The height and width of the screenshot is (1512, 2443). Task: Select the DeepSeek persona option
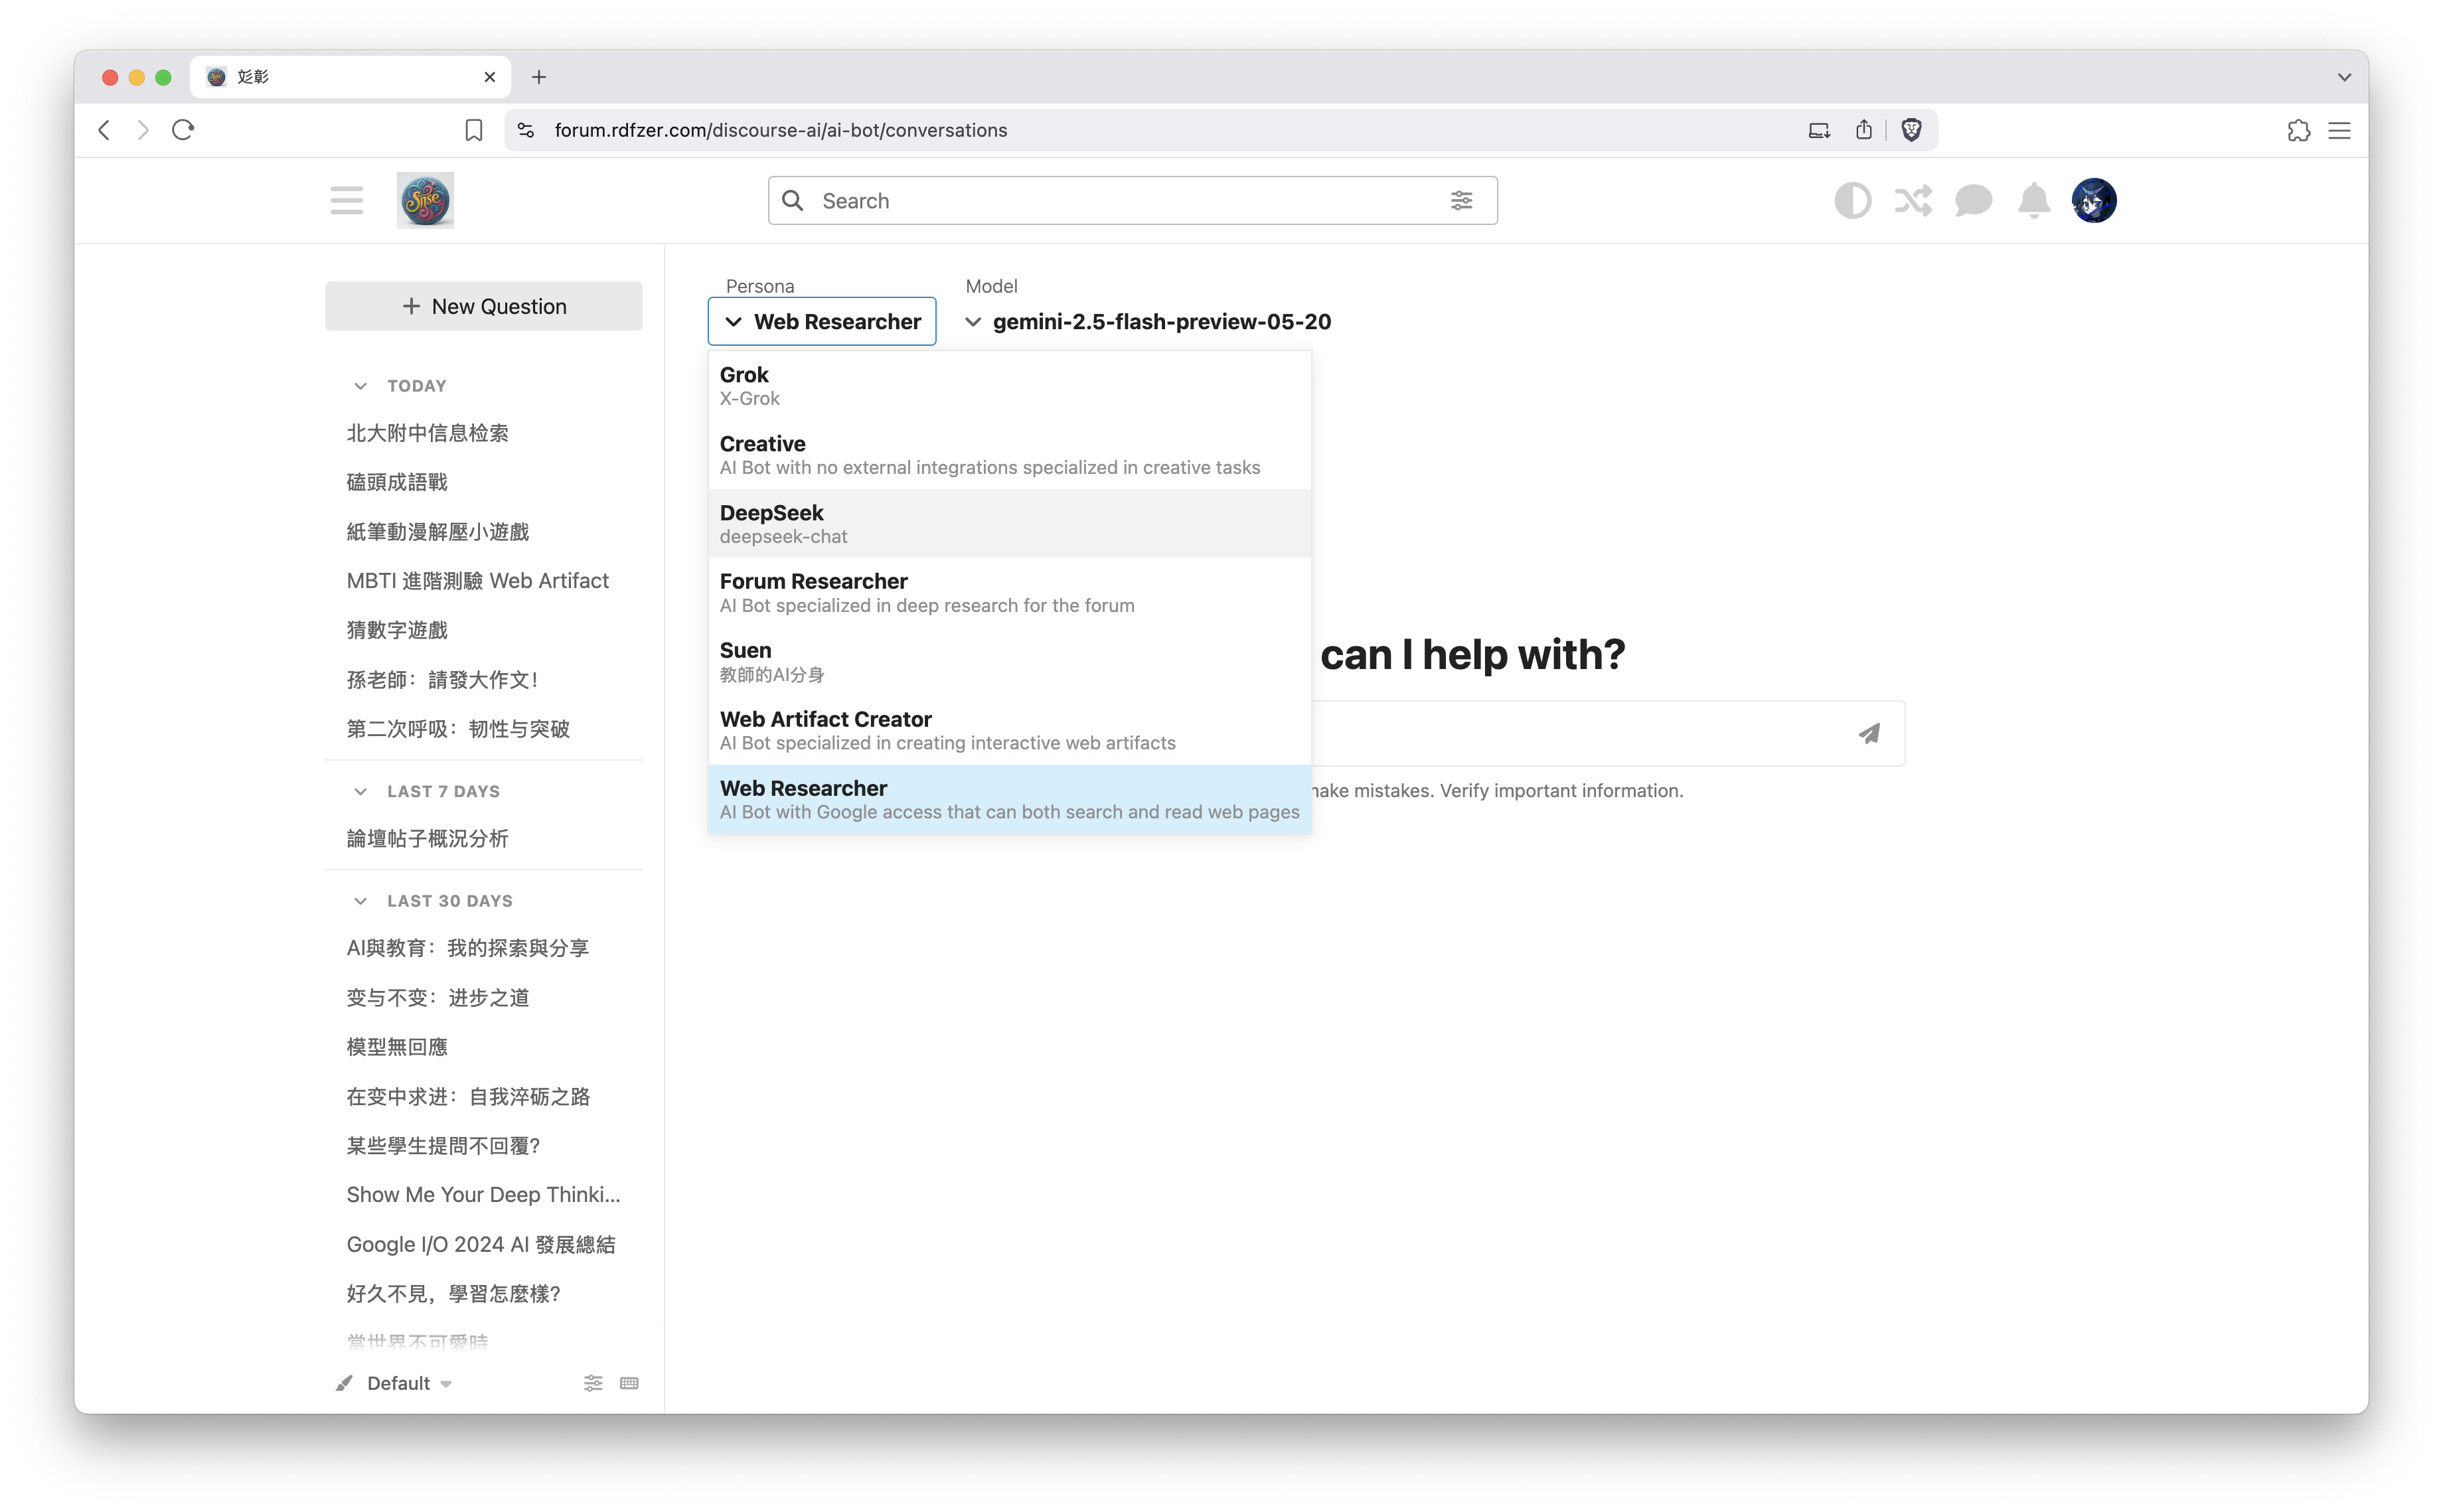pos(1008,523)
